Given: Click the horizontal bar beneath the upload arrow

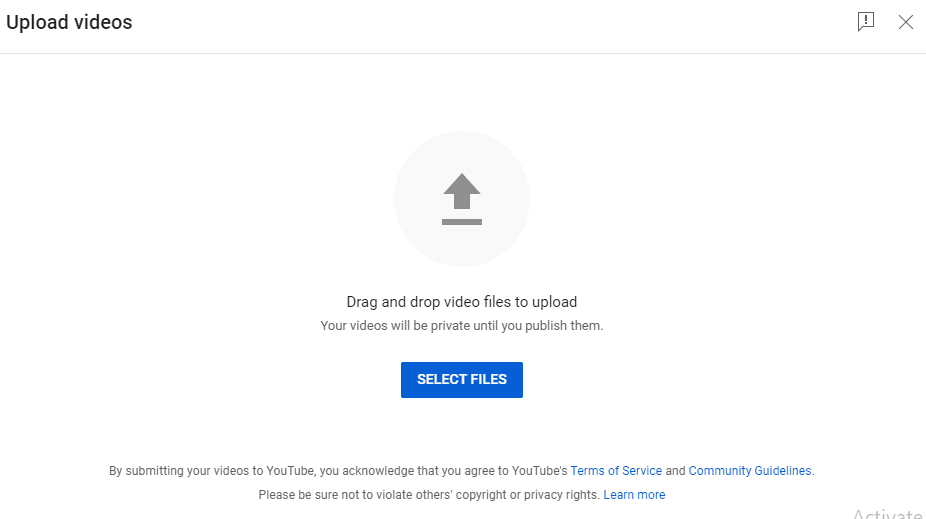Looking at the screenshot, I should (462, 221).
